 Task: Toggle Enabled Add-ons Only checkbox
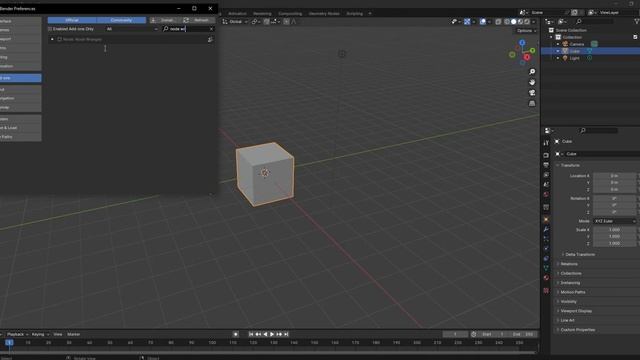[50, 29]
